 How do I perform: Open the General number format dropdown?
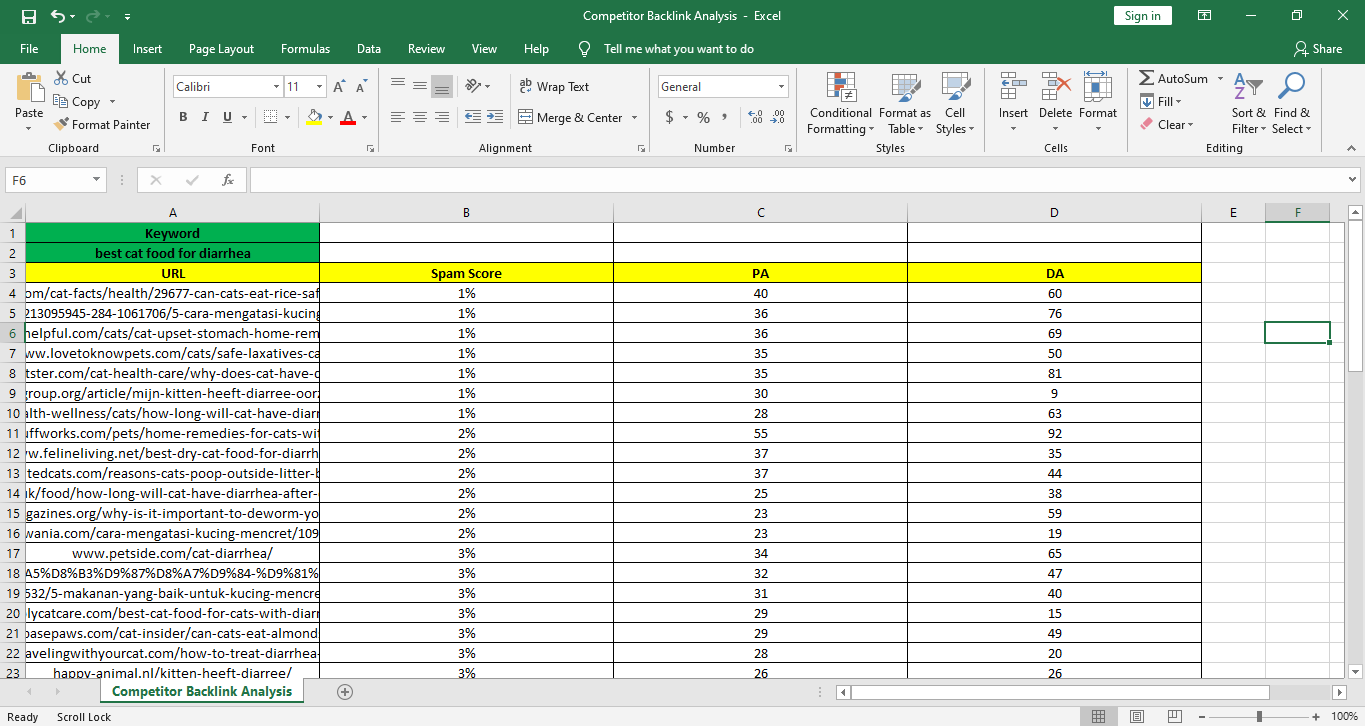tap(781, 87)
